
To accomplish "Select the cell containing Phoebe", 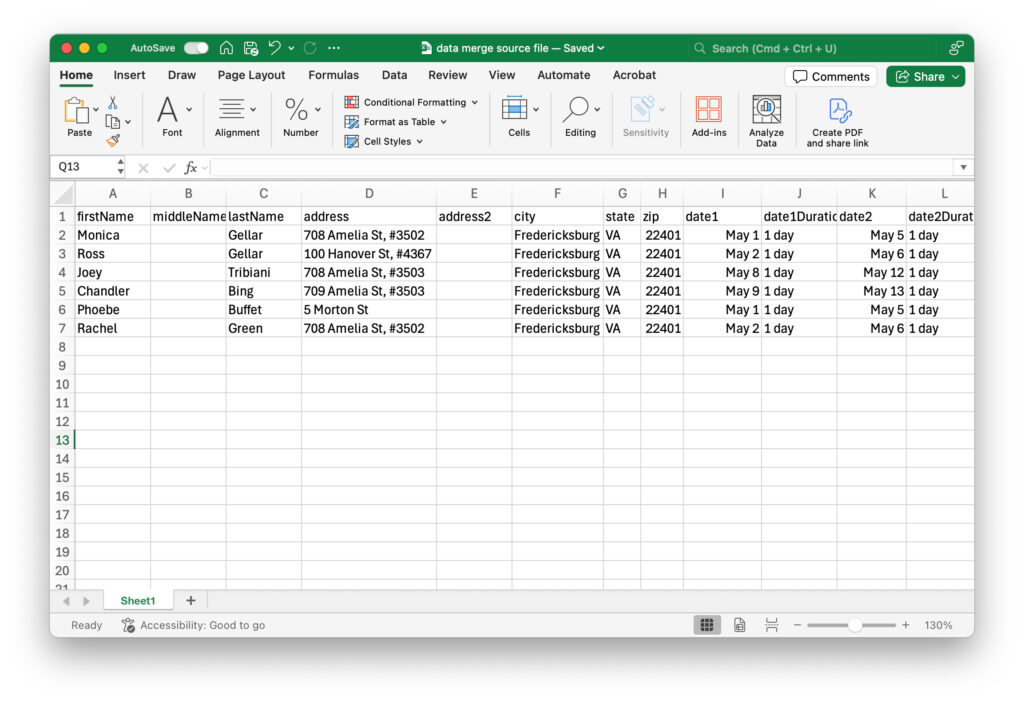I will tap(113, 310).
